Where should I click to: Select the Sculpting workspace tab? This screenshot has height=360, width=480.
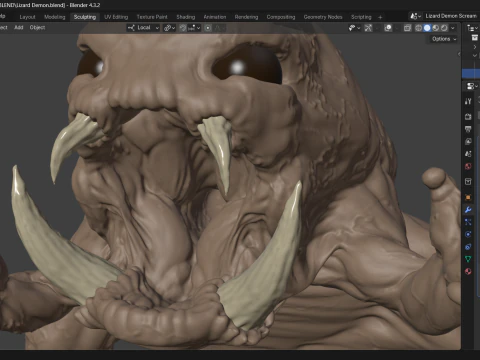pyautogui.click(x=85, y=17)
